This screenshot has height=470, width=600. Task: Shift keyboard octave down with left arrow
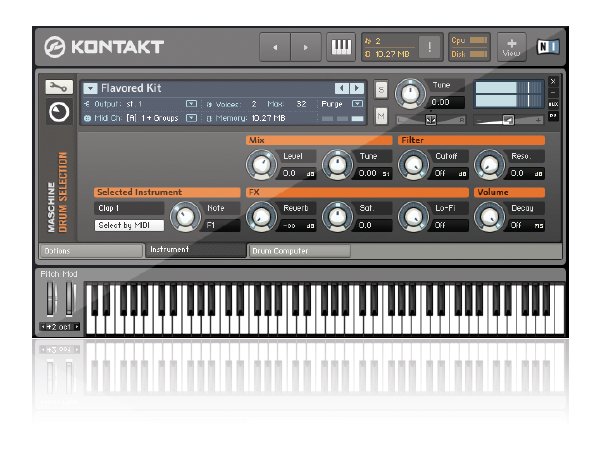click(x=43, y=327)
